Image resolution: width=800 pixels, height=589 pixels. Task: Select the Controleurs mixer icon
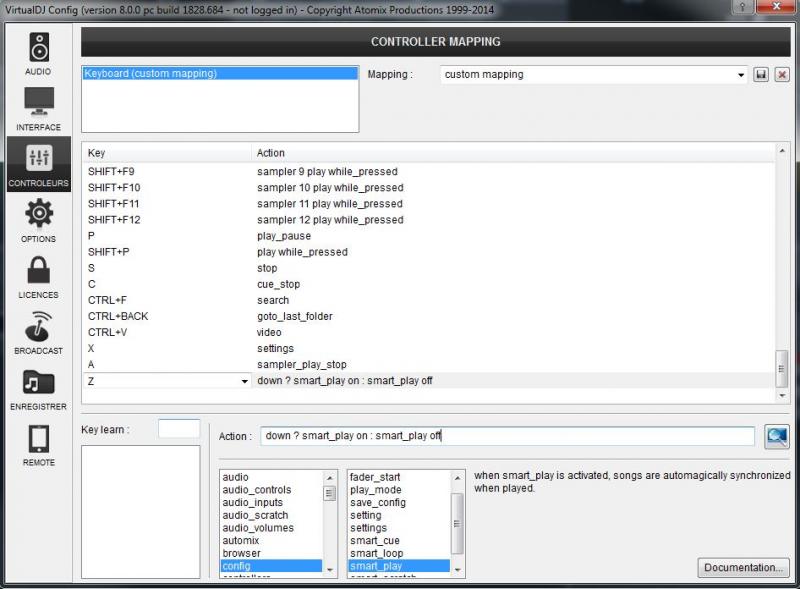click(38, 164)
